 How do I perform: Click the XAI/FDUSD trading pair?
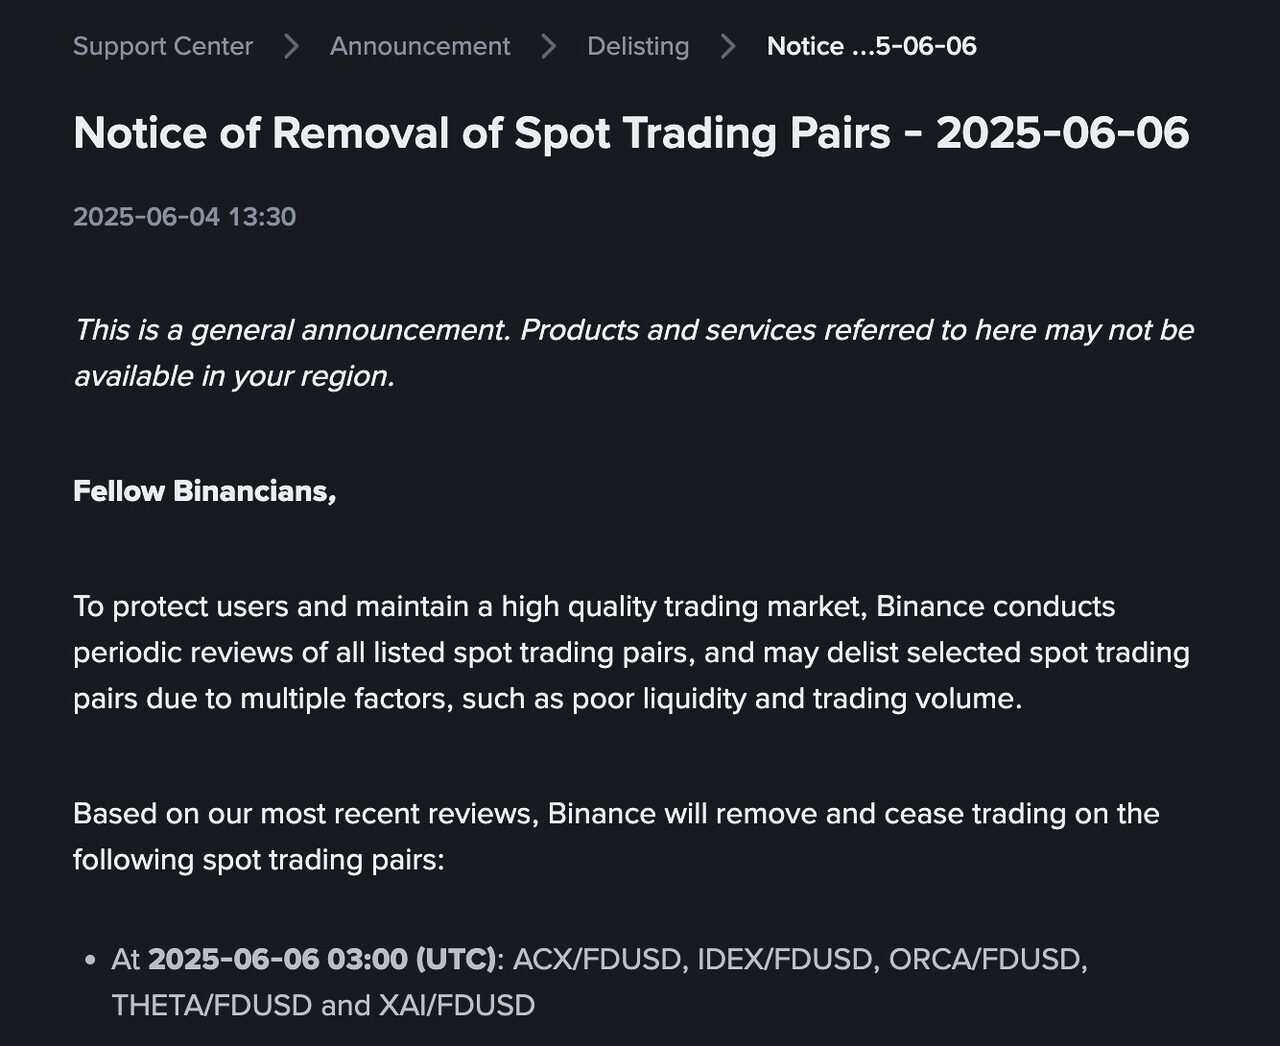click(457, 1005)
